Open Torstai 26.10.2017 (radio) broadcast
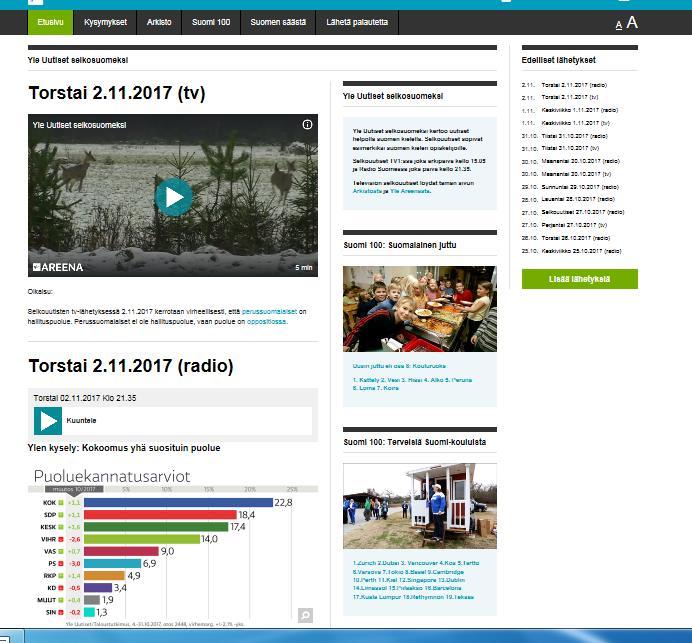 [575, 238]
